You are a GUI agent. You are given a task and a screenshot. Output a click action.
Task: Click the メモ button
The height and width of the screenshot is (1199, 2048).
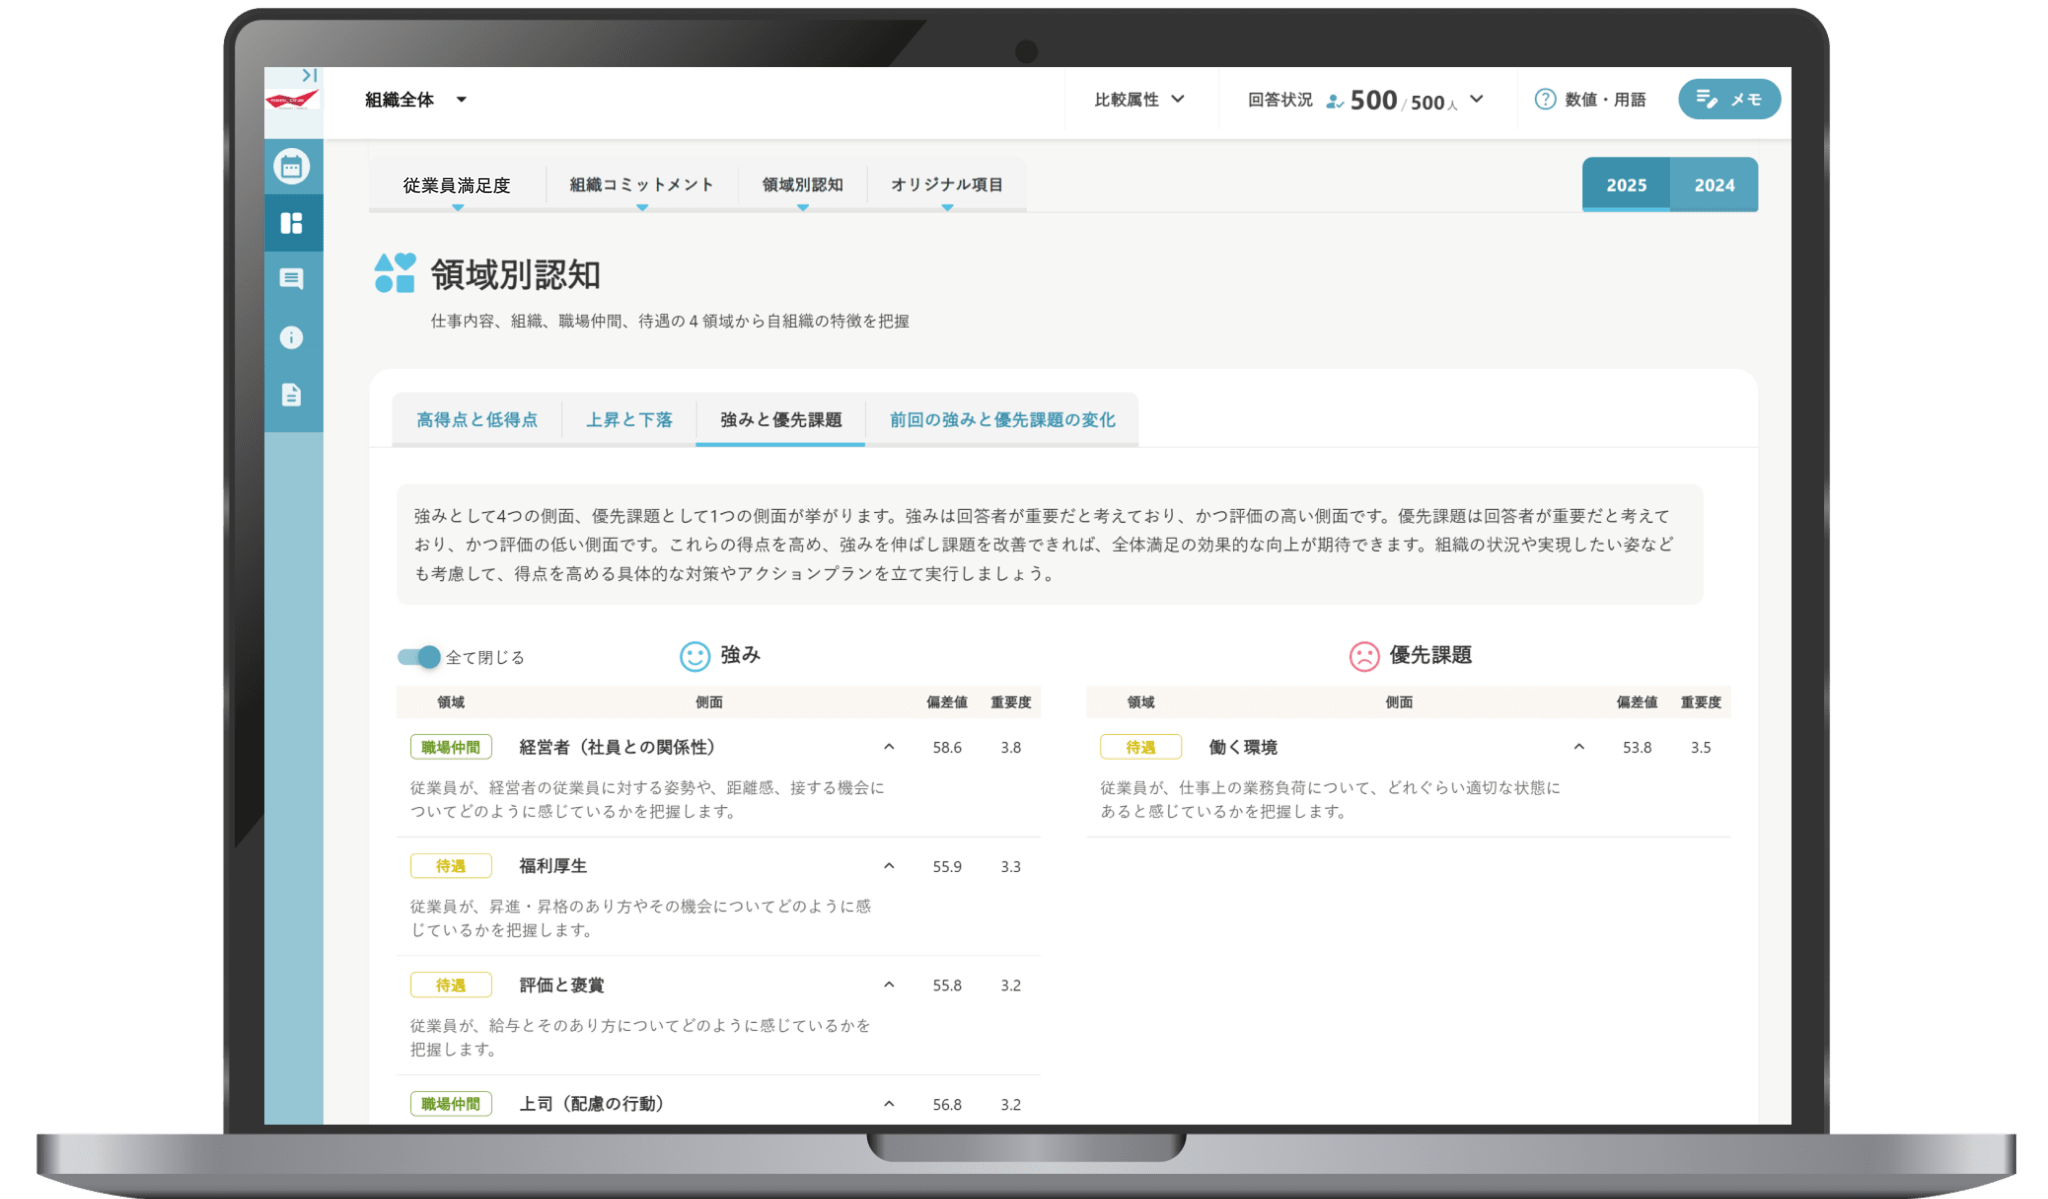click(1729, 99)
